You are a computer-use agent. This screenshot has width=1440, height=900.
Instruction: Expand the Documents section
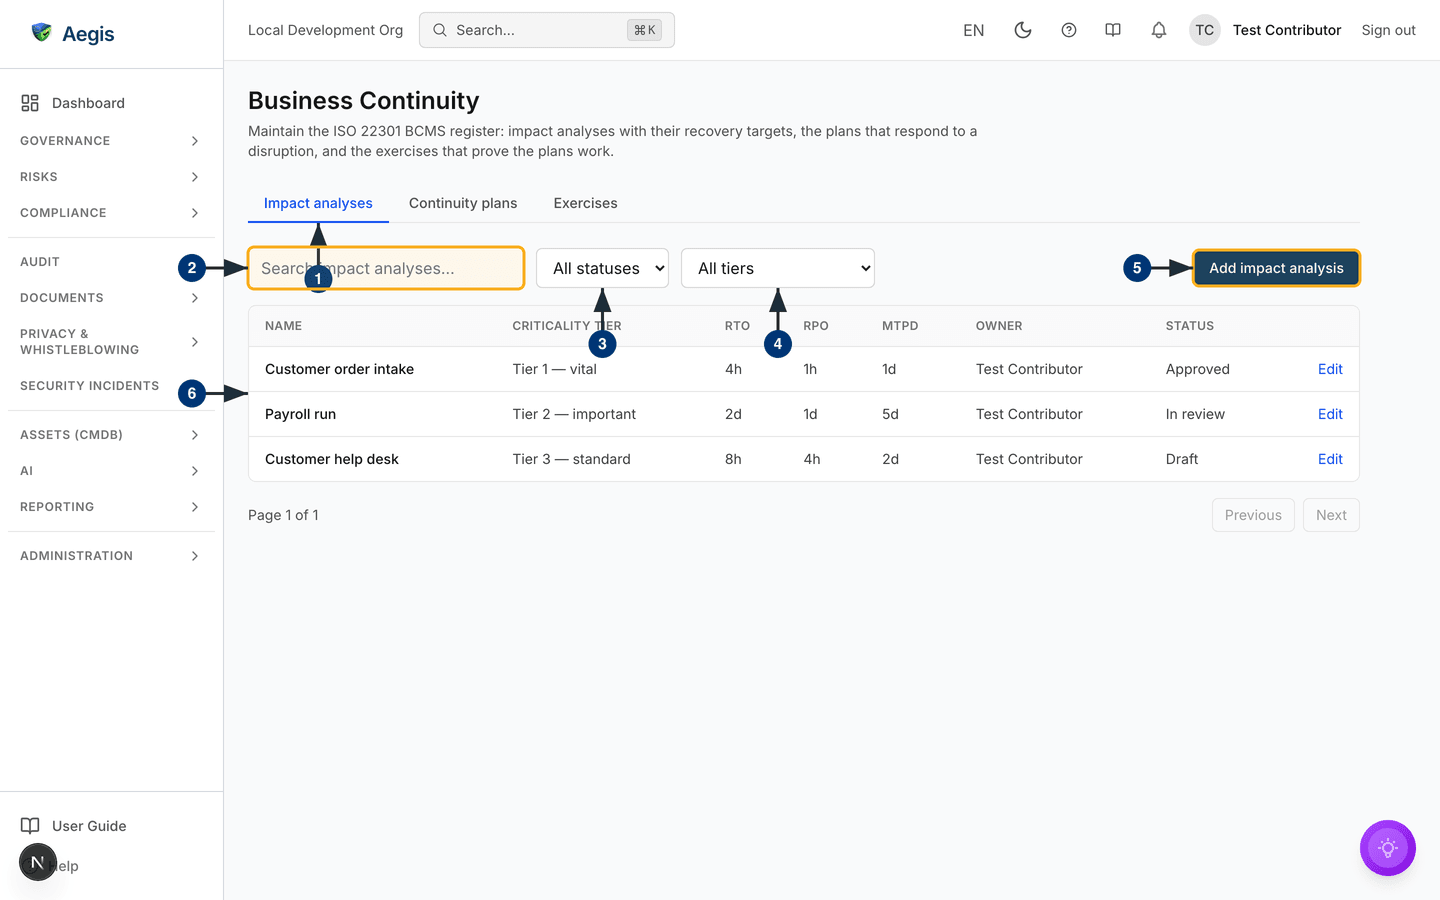pyautogui.click(x=110, y=298)
